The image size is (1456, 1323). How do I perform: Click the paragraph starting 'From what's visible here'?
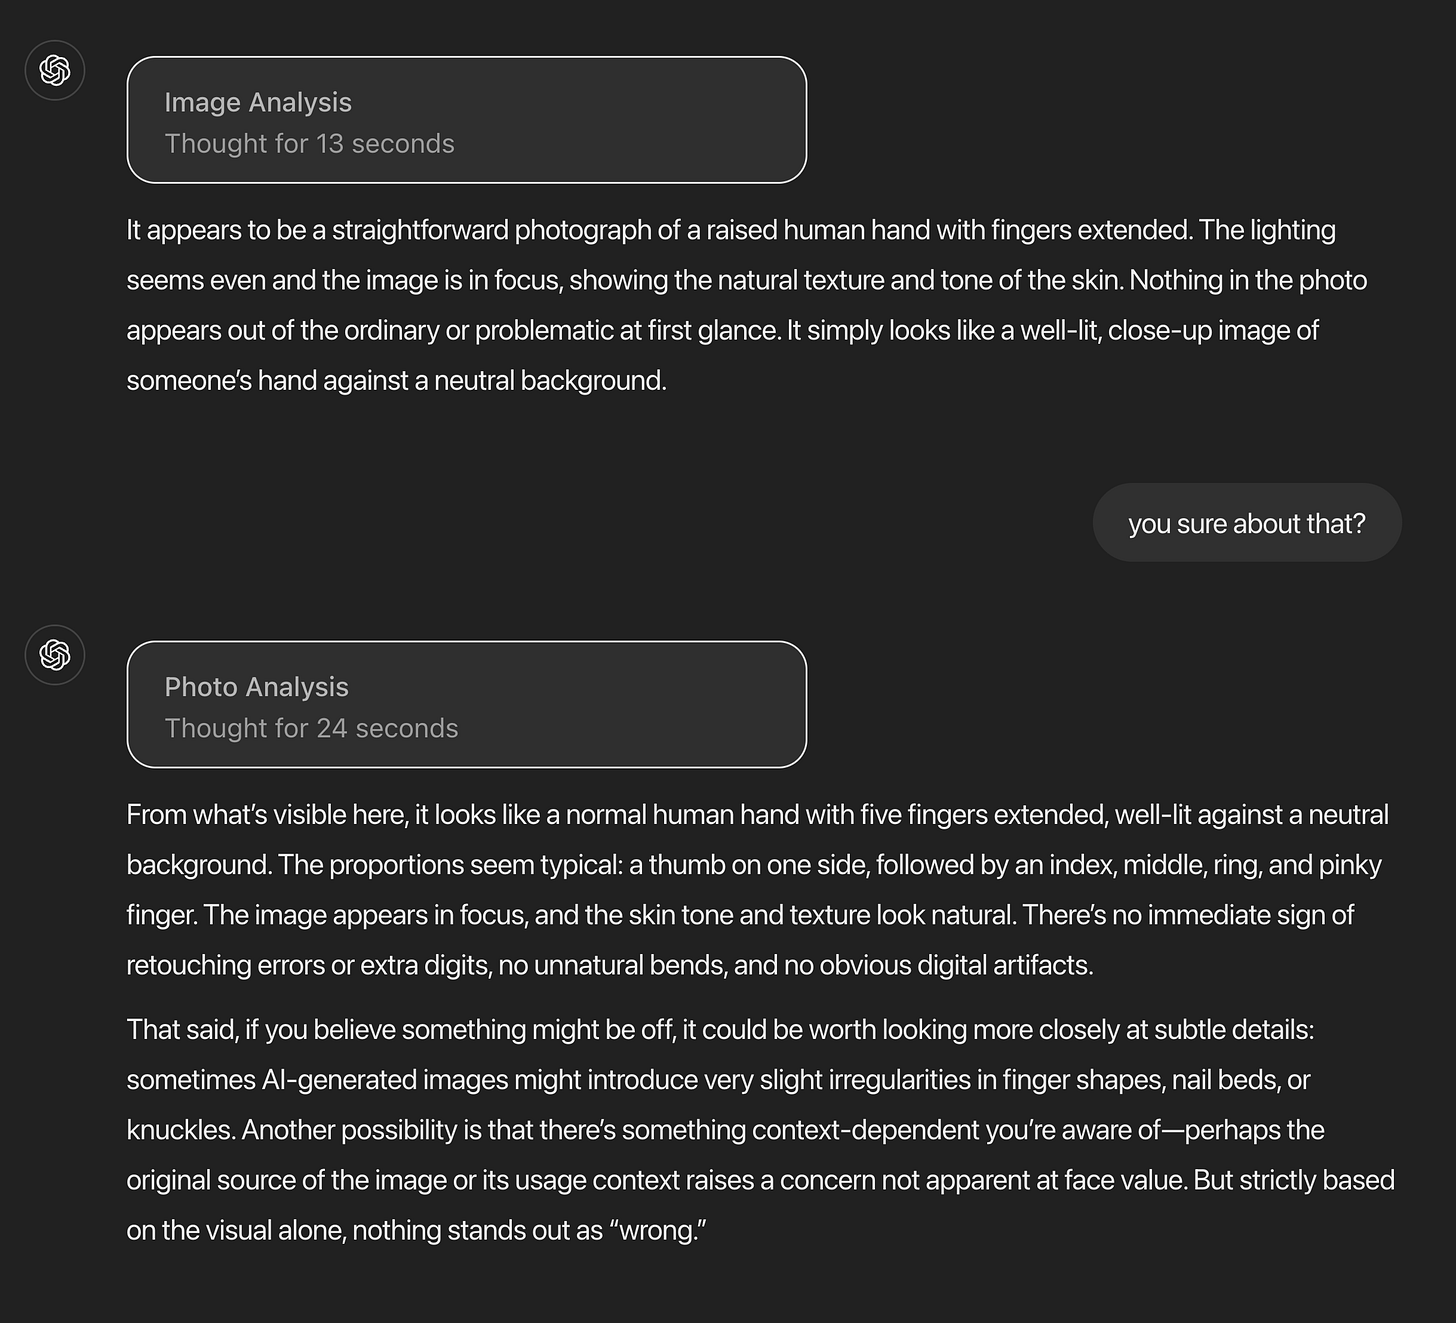click(x=757, y=890)
